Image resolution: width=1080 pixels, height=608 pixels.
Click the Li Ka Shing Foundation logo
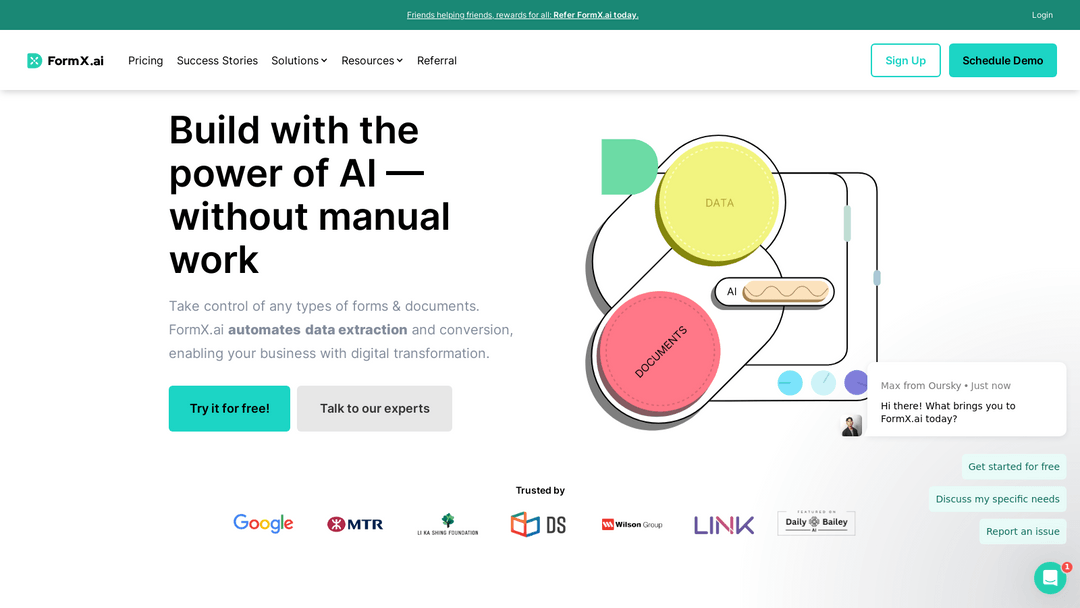click(447, 524)
